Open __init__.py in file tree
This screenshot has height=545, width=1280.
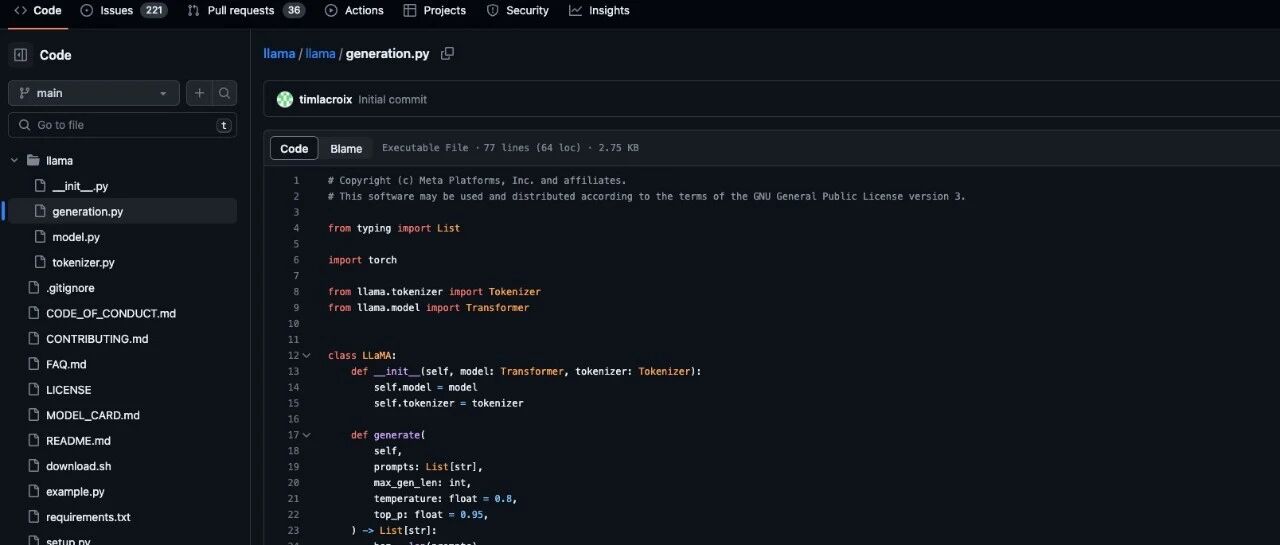(x=80, y=186)
